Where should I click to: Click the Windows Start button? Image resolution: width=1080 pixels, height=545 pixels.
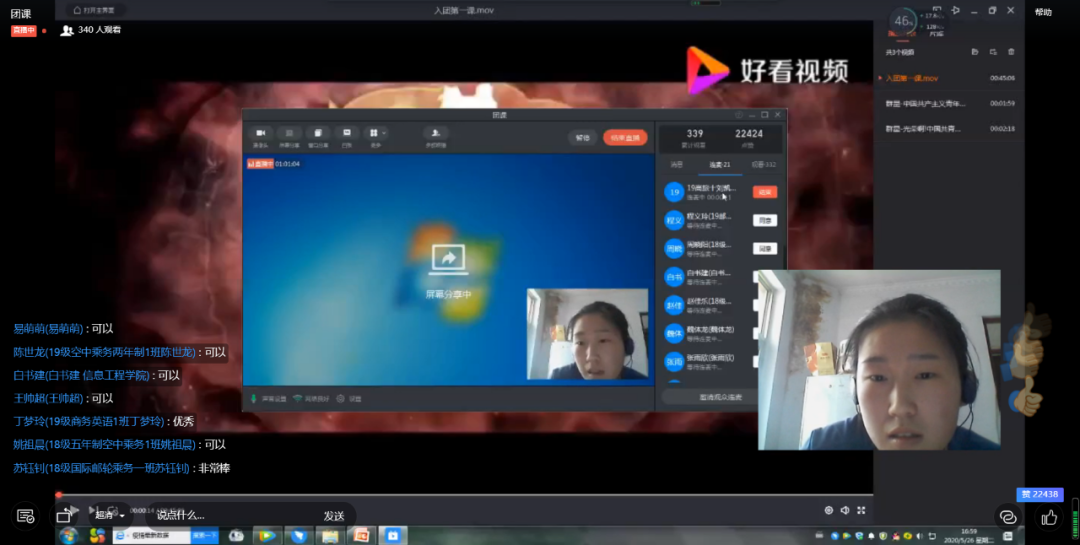[x=69, y=536]
